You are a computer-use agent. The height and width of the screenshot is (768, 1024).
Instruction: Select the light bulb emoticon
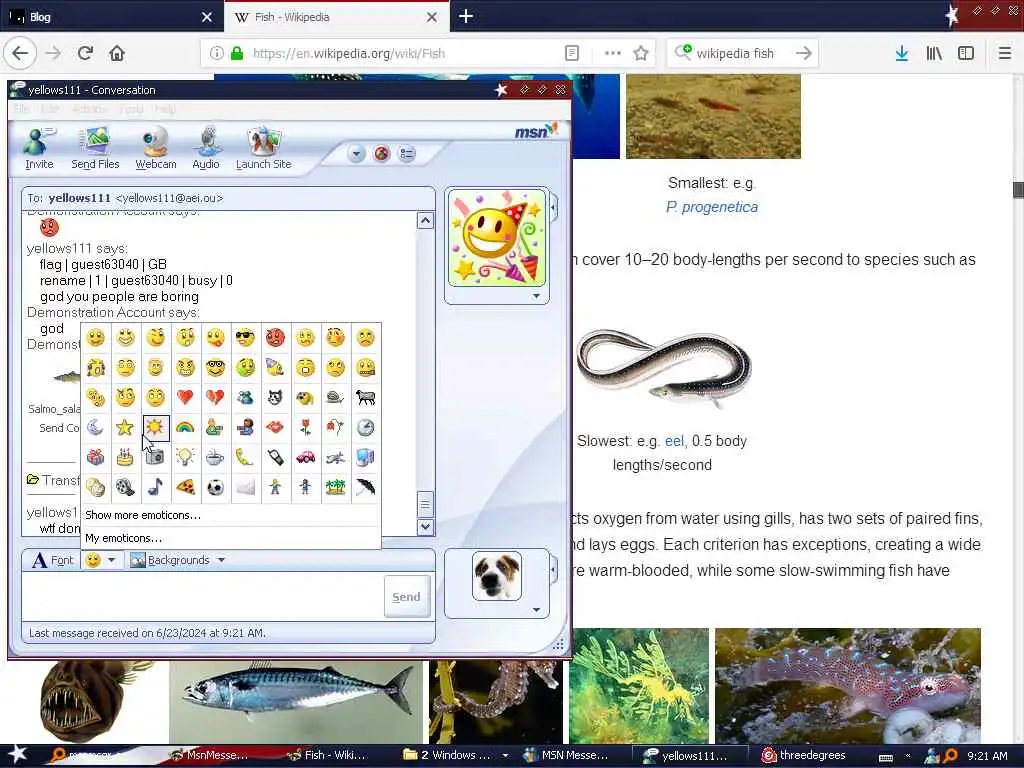pyautogui.click(x=185, y=457)
